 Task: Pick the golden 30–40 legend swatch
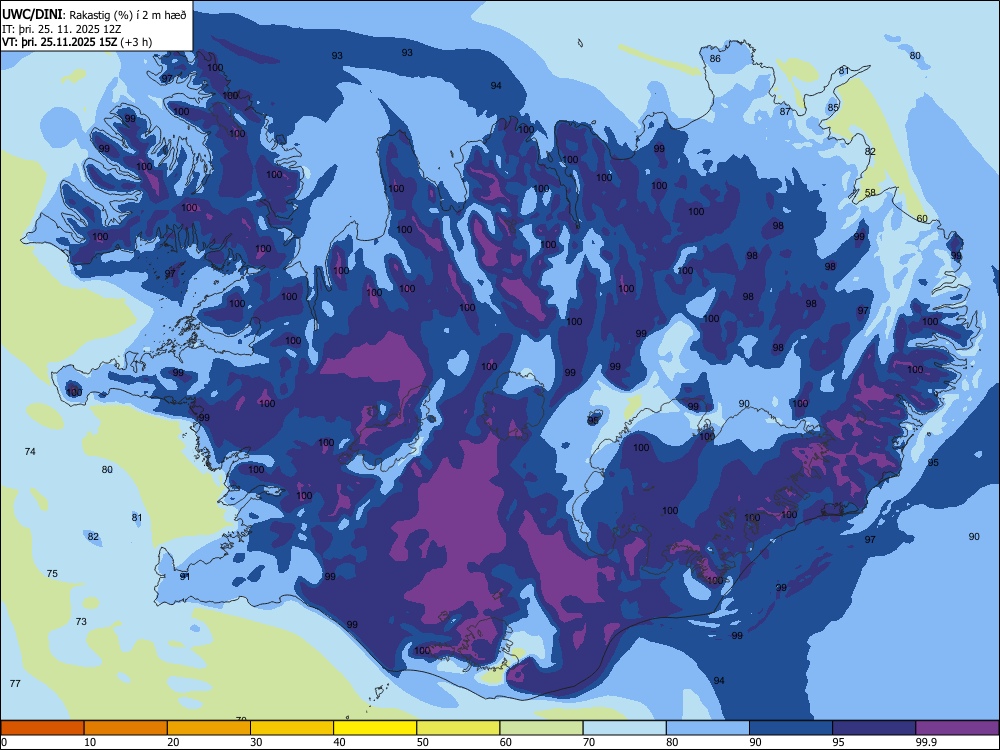(292, 728)
